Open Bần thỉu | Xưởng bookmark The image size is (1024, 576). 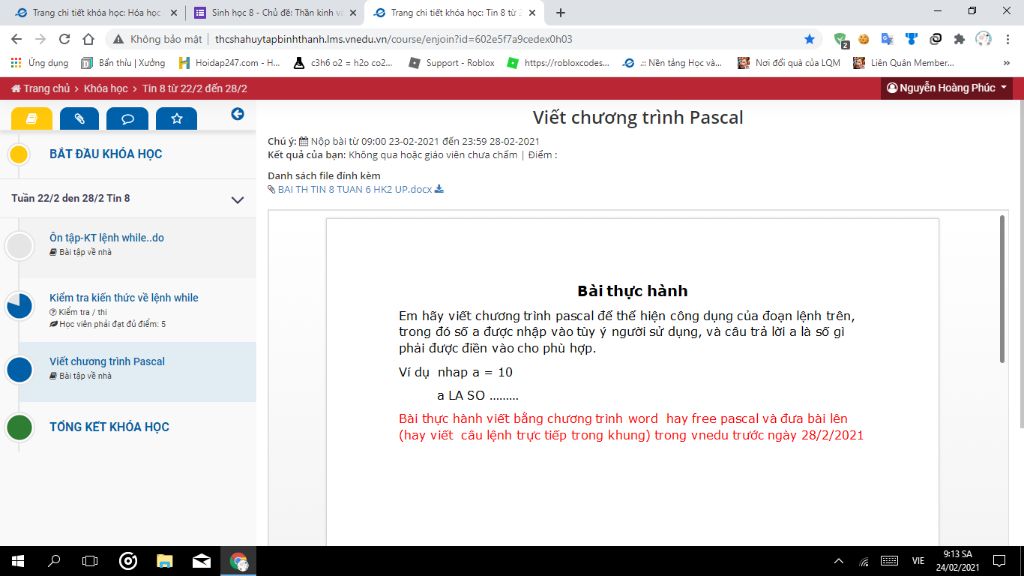[x=123, y=63]
